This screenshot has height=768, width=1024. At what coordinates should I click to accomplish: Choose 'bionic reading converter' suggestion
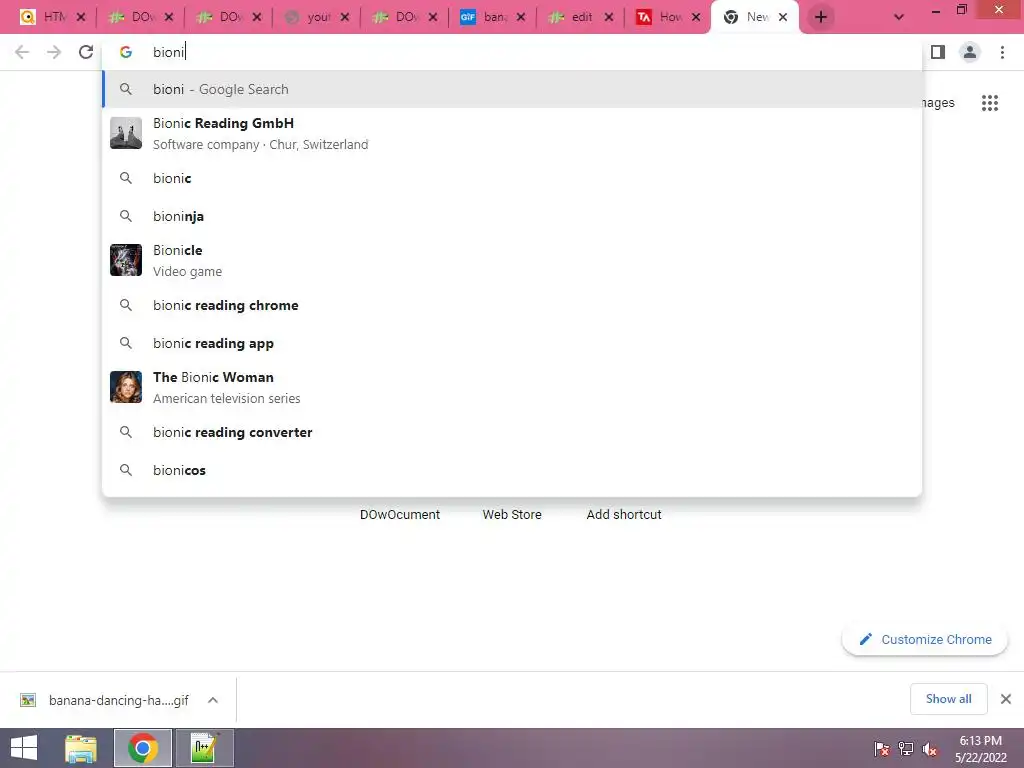513,432
